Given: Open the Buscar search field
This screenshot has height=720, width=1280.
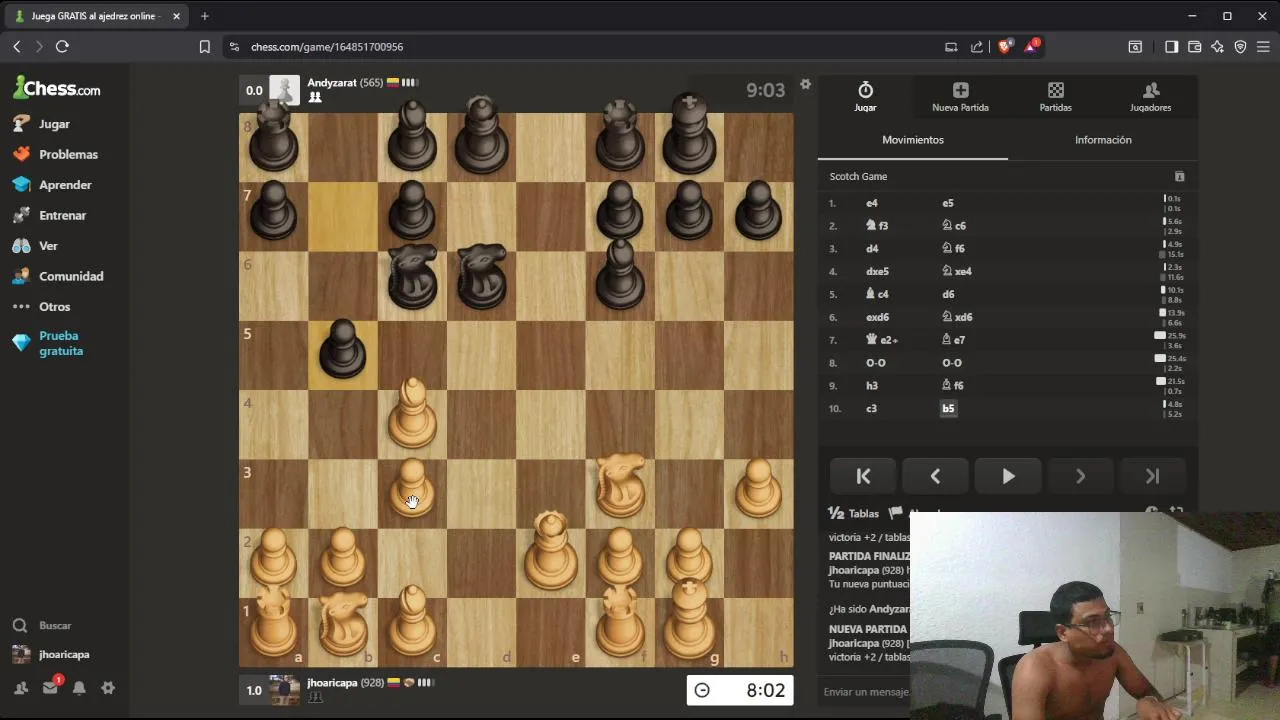Looking at the screenshot, I should 55,625.
